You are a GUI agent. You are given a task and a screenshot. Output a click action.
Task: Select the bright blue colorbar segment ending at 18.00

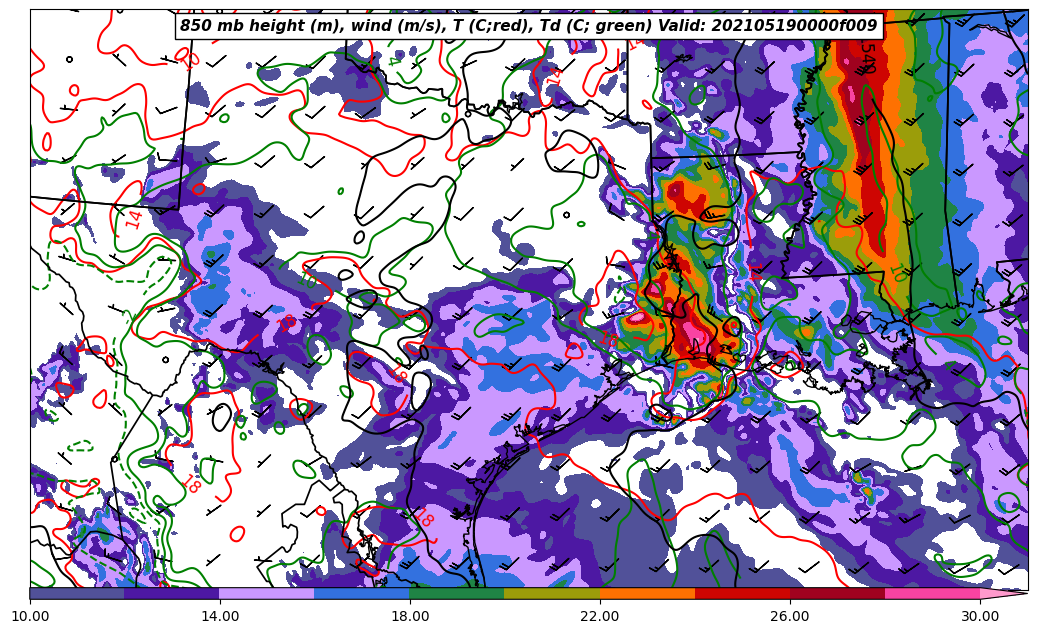[362, 593]
